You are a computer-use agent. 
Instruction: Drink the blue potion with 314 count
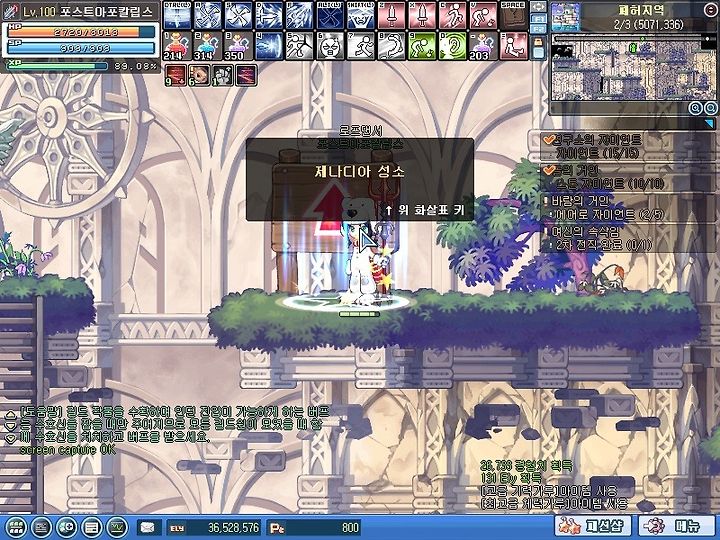tap(208, 46)
